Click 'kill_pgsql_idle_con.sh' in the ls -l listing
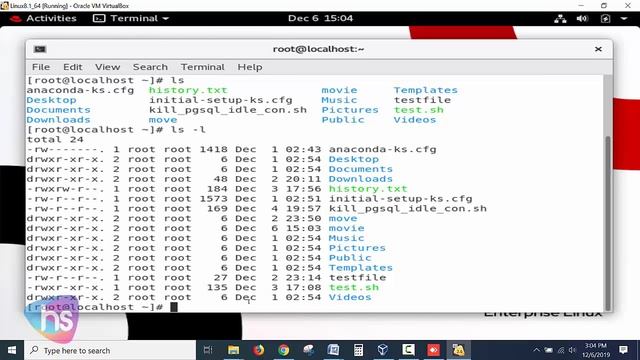 408,209
